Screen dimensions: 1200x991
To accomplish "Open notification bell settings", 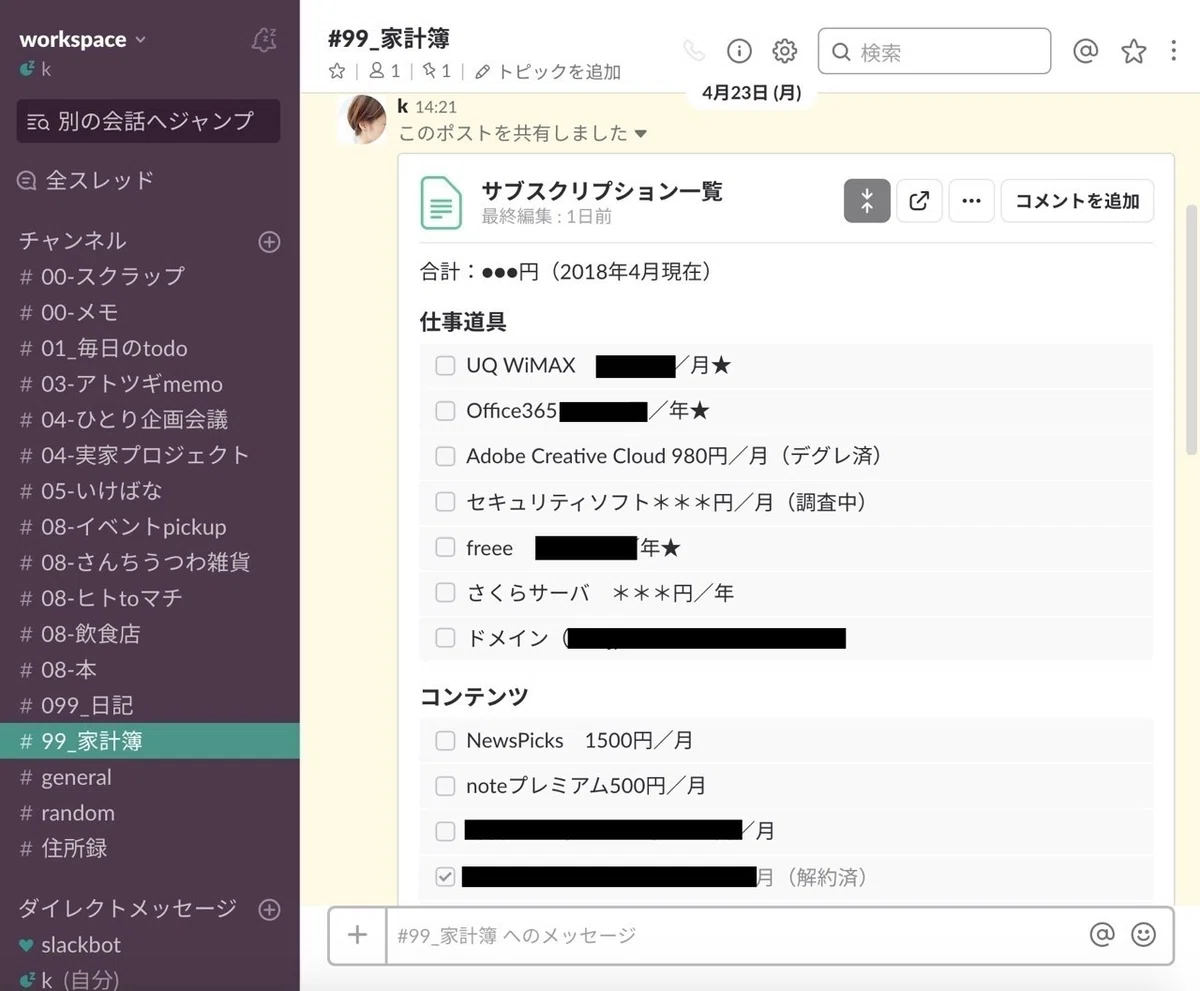I will tap(263, 40).
